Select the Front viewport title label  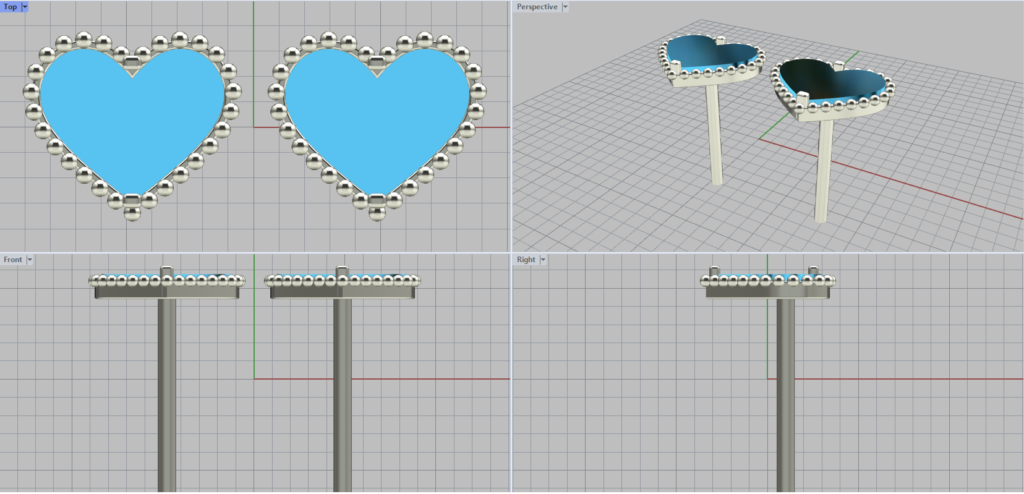[x=13, y=260]
